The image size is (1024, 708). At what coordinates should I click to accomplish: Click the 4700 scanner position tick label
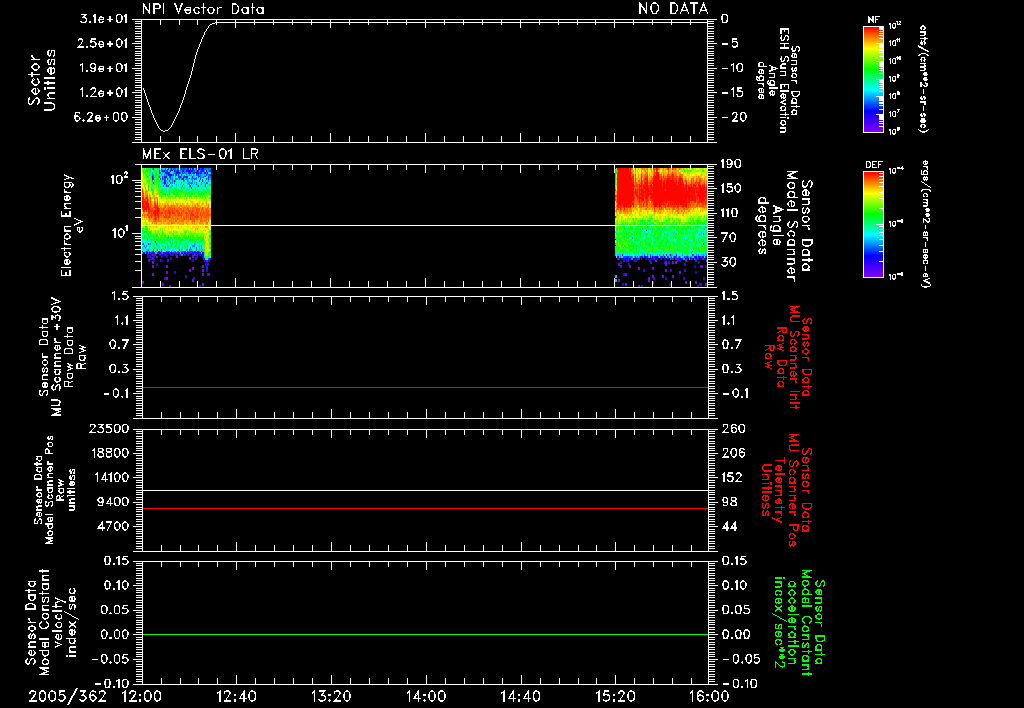pyautogui.click(x=114, y=526)
